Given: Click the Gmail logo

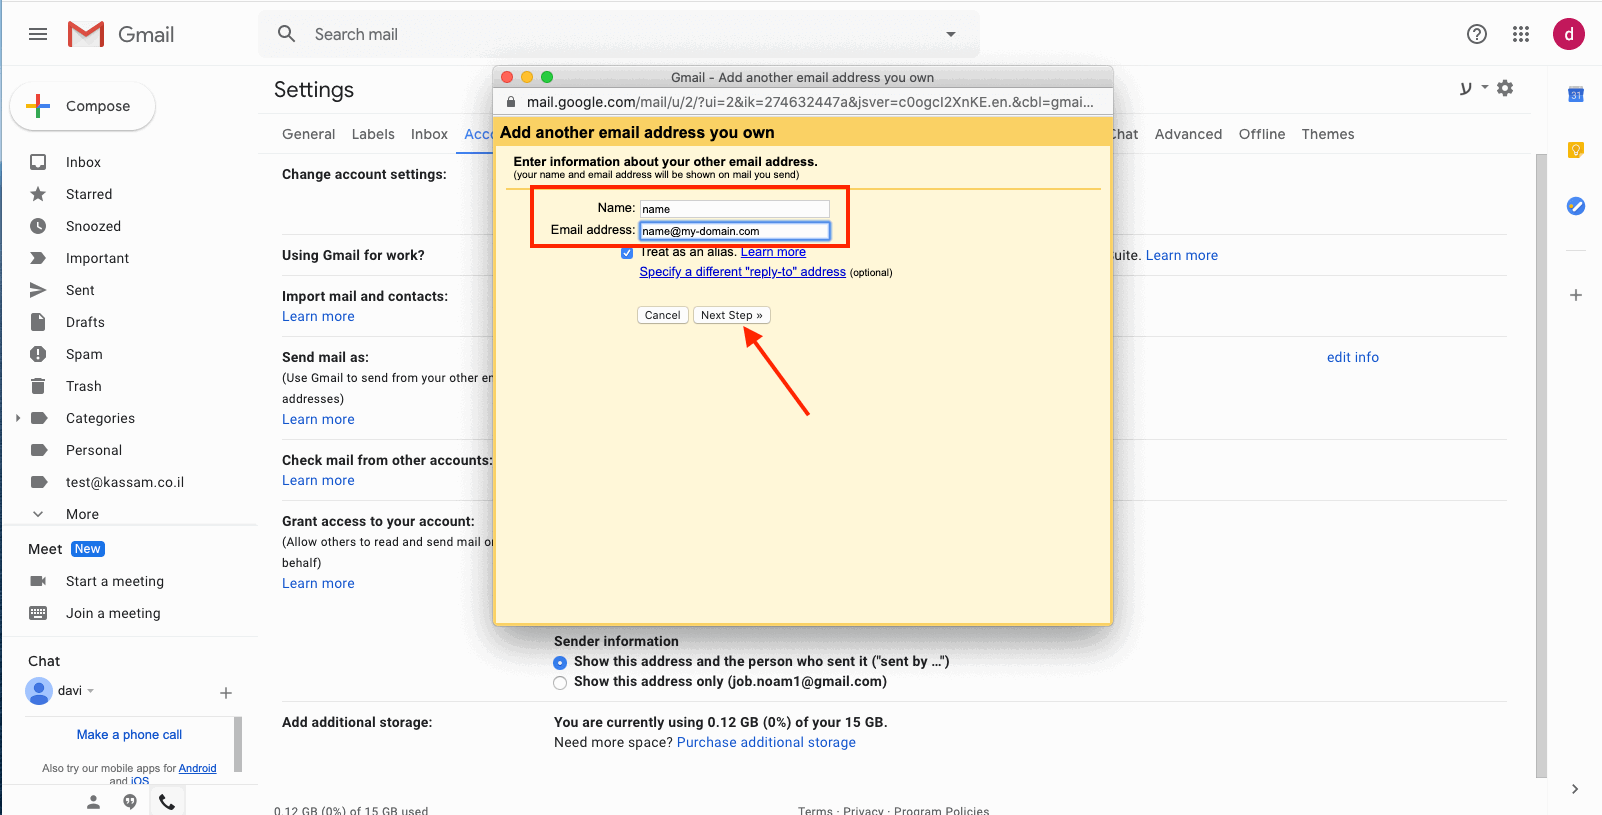Looking at the screenshot, I should [x=121, y=34].
